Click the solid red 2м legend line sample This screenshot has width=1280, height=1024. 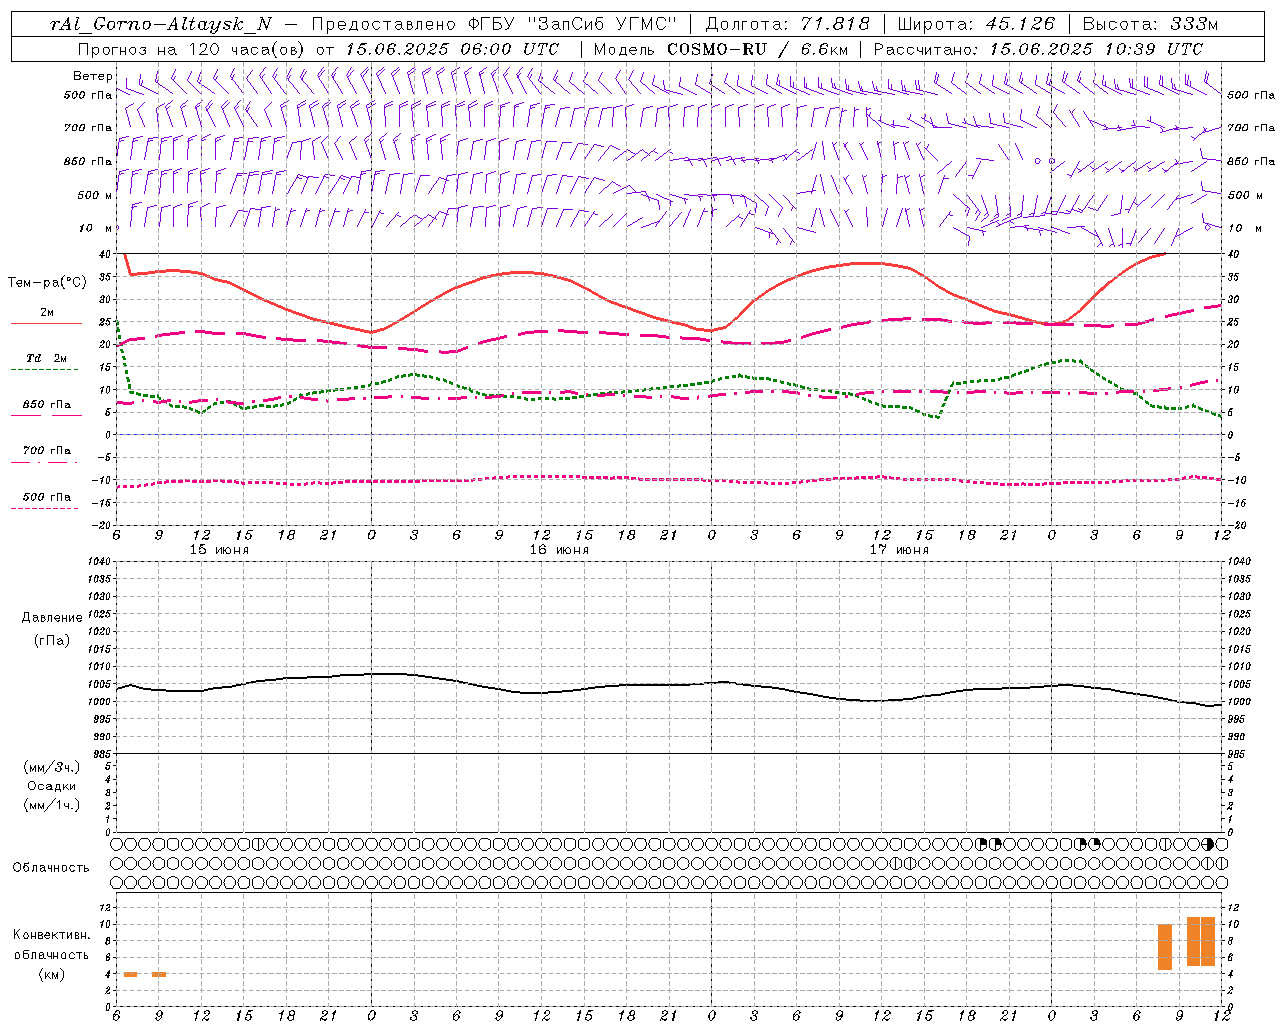pyautogui.click(x=45, y=323)
